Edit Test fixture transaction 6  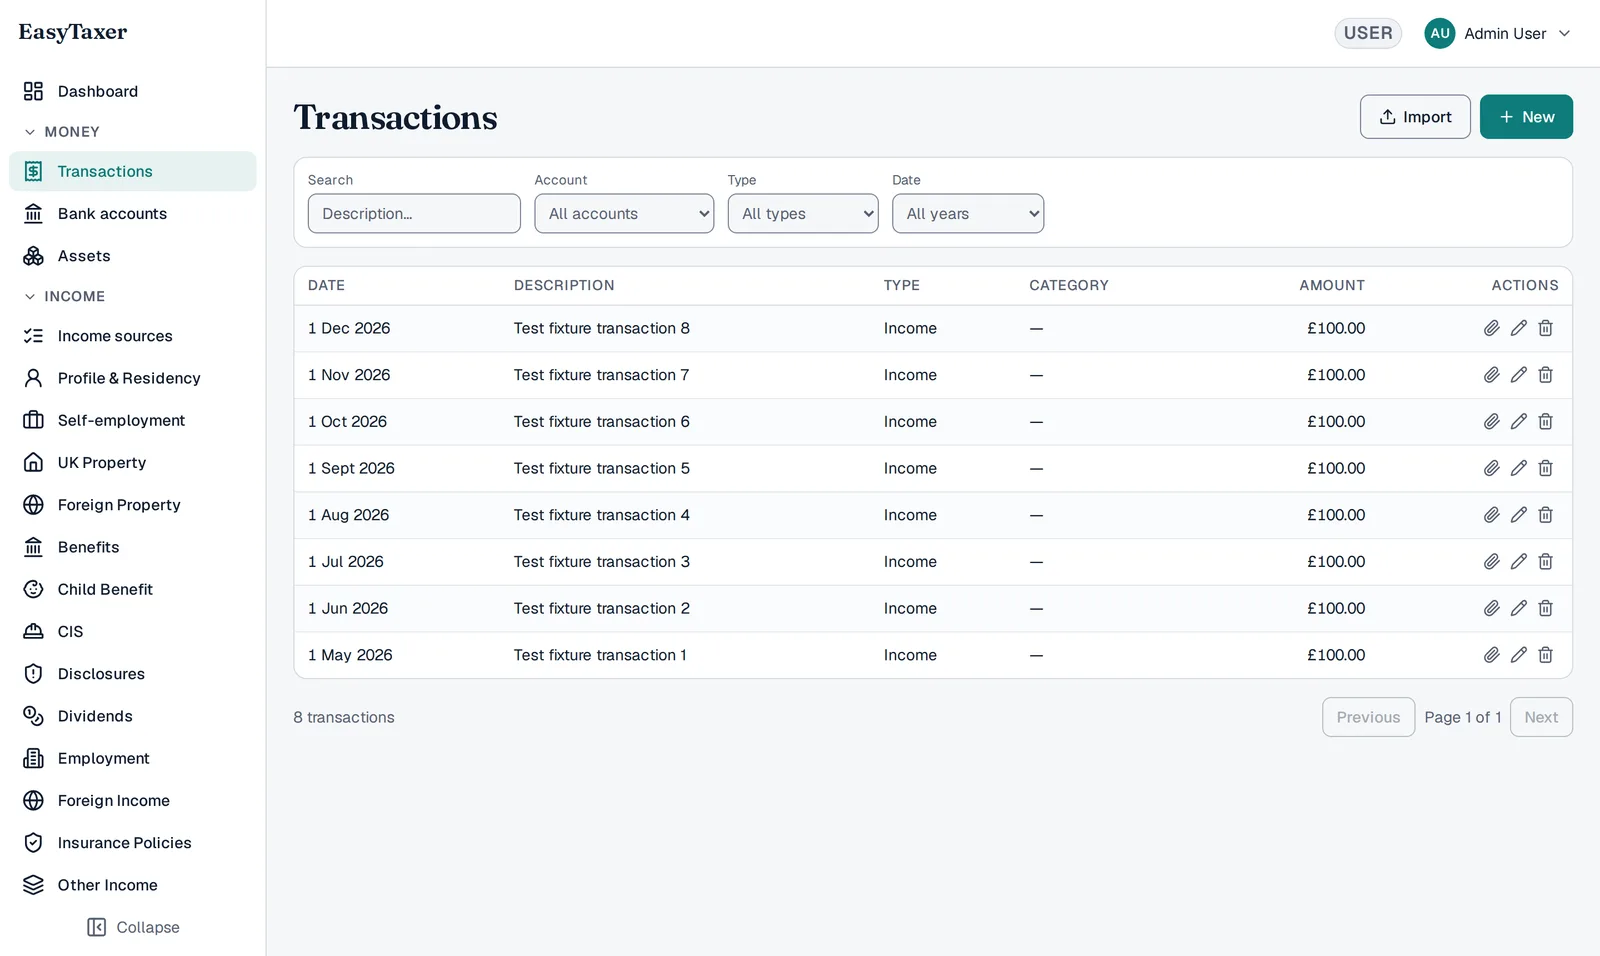coord(1518,422)
